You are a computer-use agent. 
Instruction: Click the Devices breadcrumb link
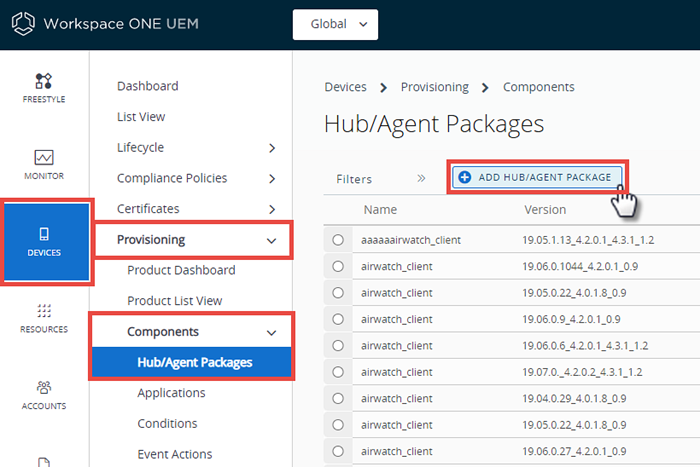pyautogui.click(x=346, y=87)
